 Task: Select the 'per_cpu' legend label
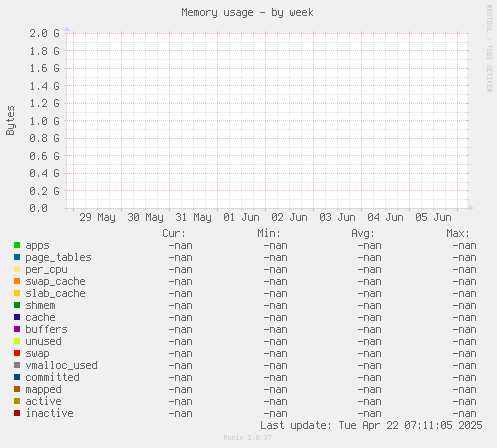[46, 270]
